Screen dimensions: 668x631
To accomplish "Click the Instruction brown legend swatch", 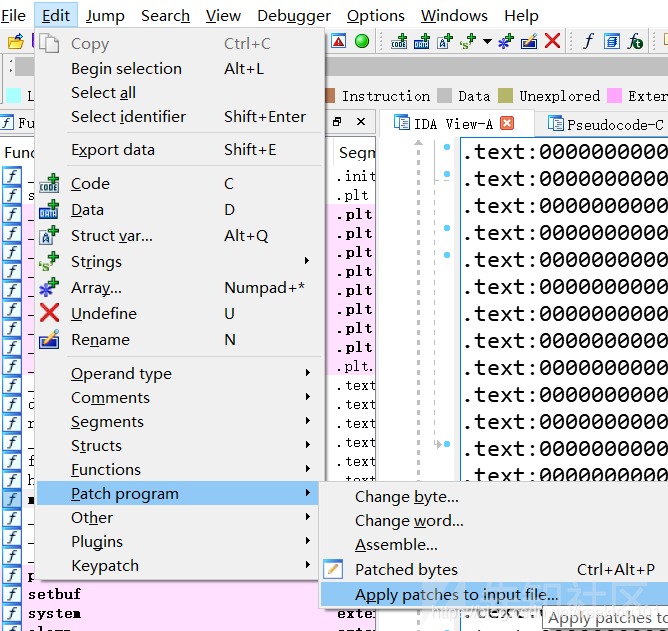I will [x=330, y=96].
